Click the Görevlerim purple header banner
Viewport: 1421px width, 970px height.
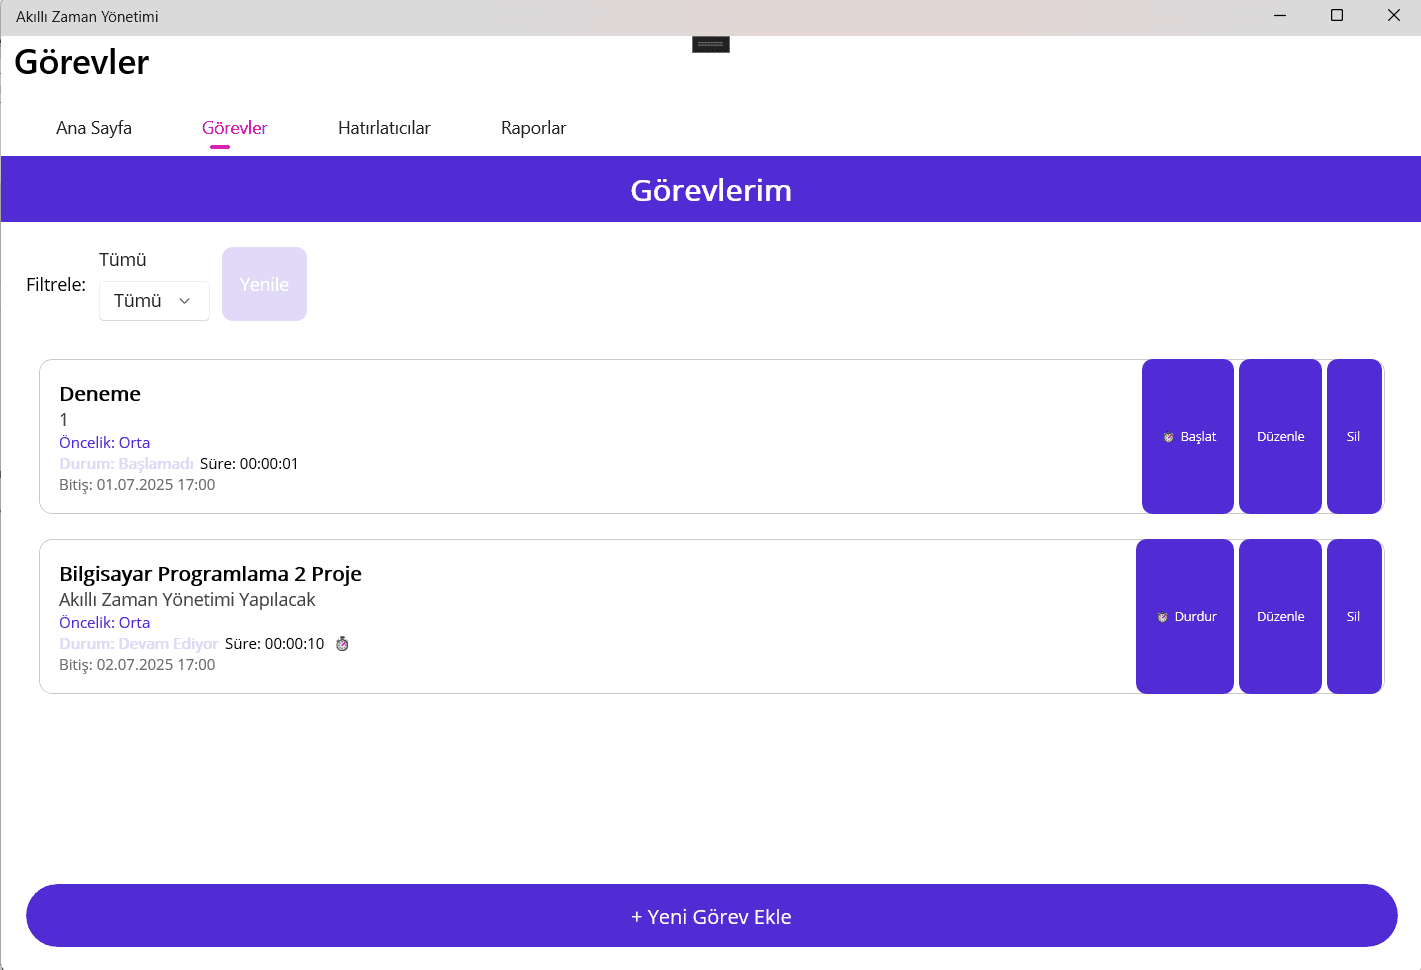point(710,190)
